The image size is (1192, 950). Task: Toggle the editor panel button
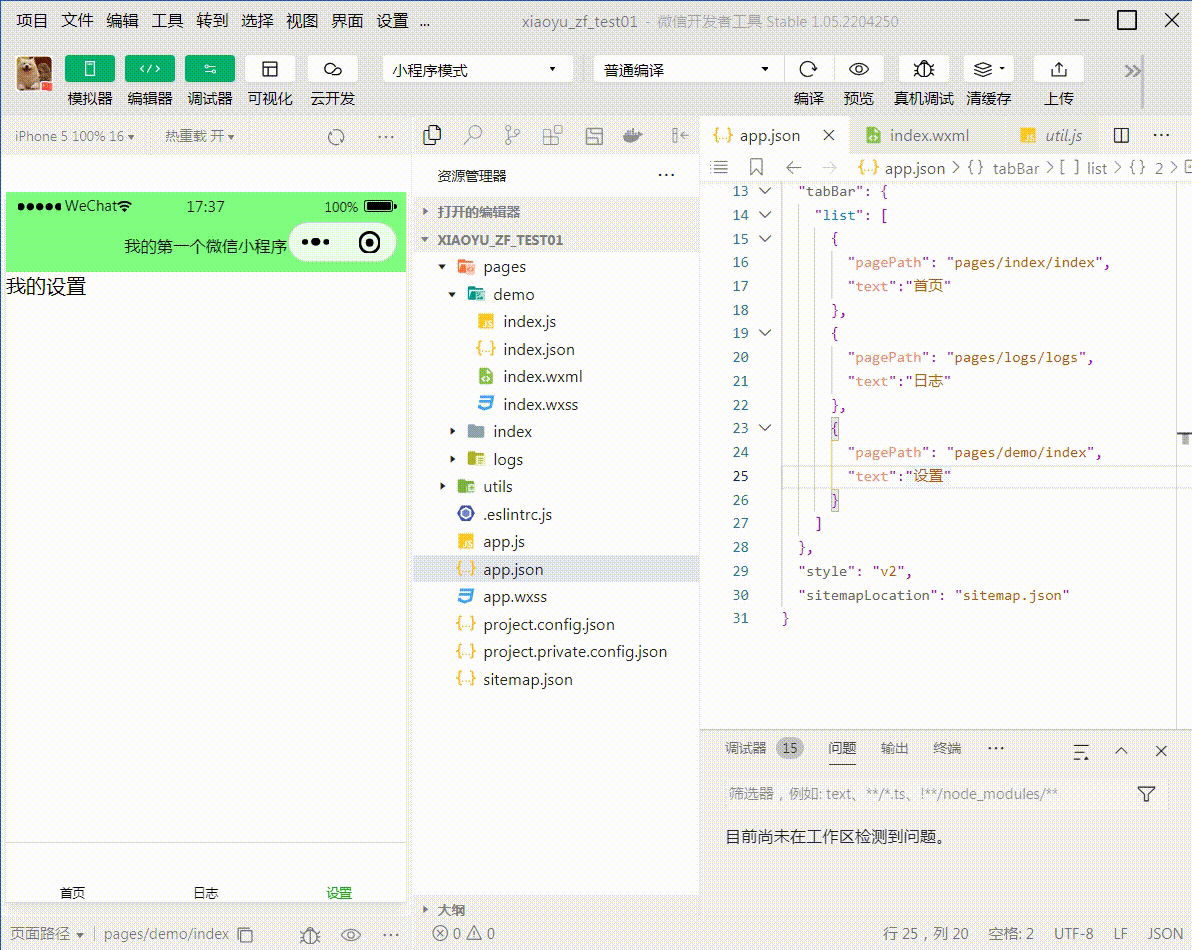150,69
